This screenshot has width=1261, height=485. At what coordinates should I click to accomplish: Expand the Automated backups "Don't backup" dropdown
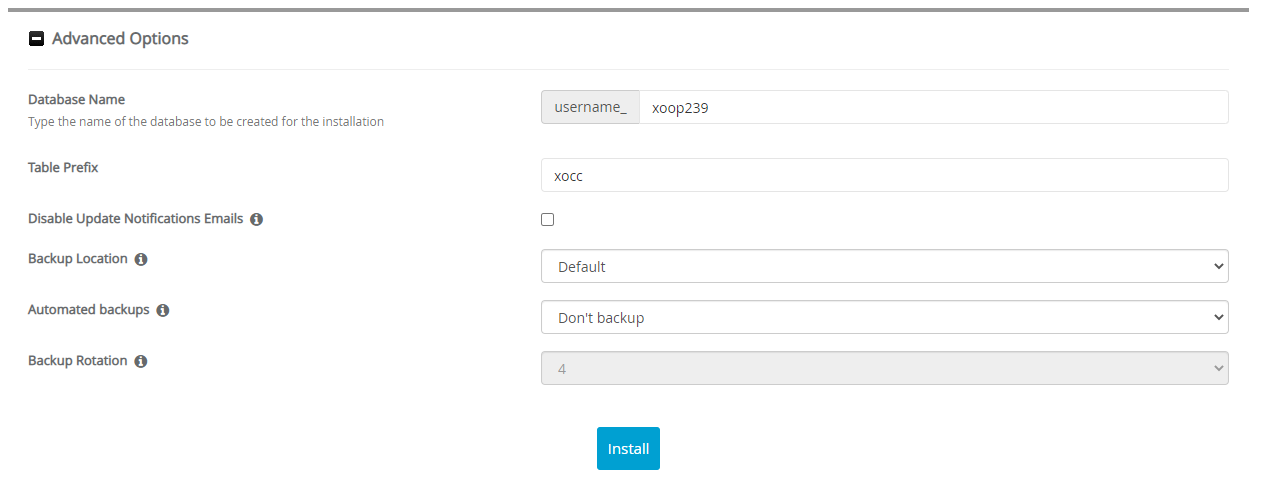pos(884,318)
